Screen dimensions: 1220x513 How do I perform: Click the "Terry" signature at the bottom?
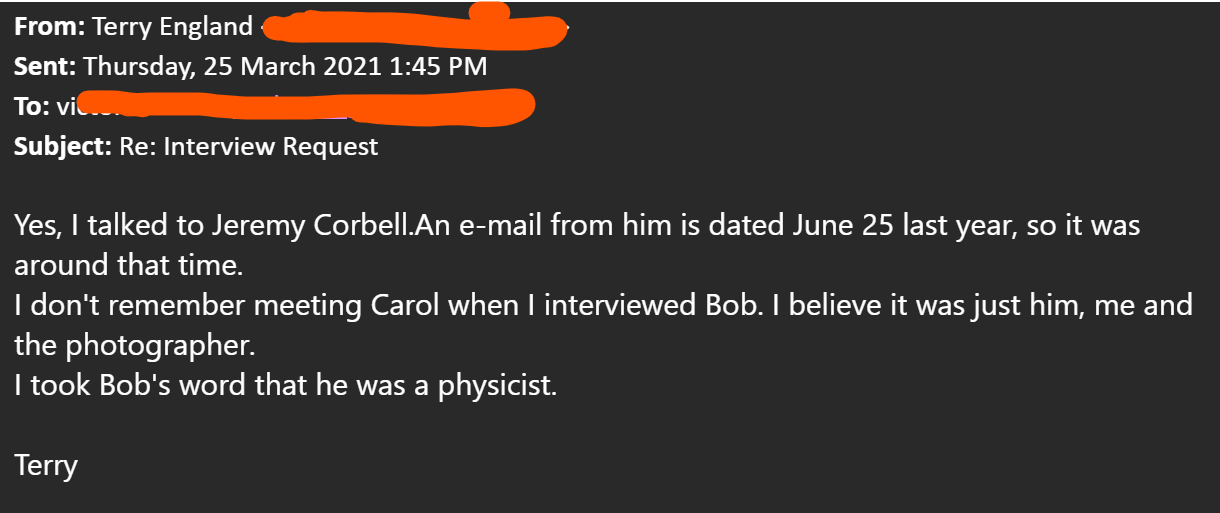tap(46, 465)
